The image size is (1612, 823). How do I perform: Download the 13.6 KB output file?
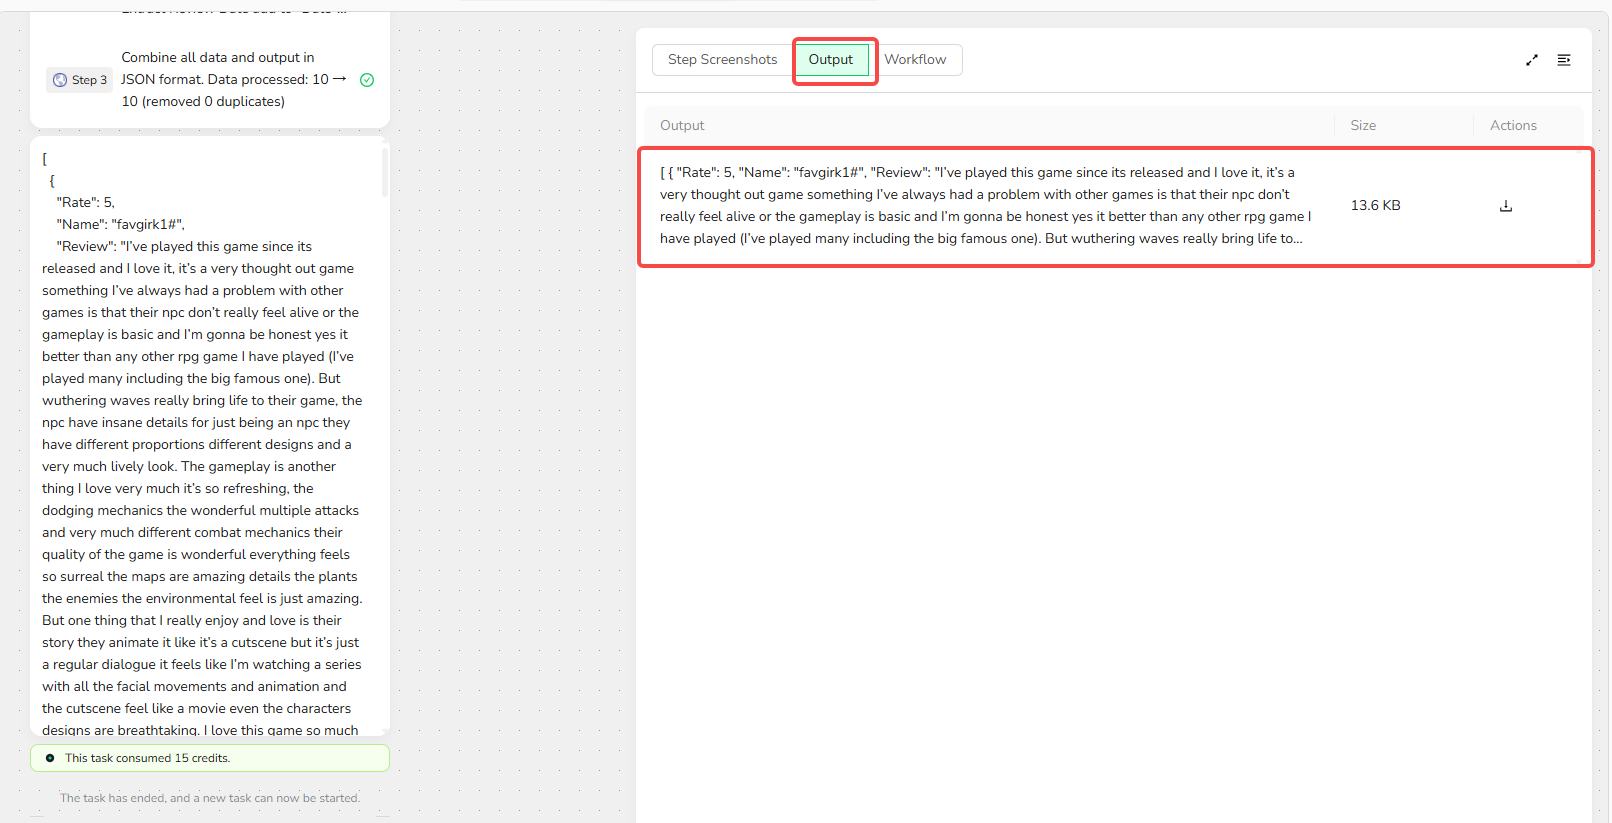point(1505,206)
